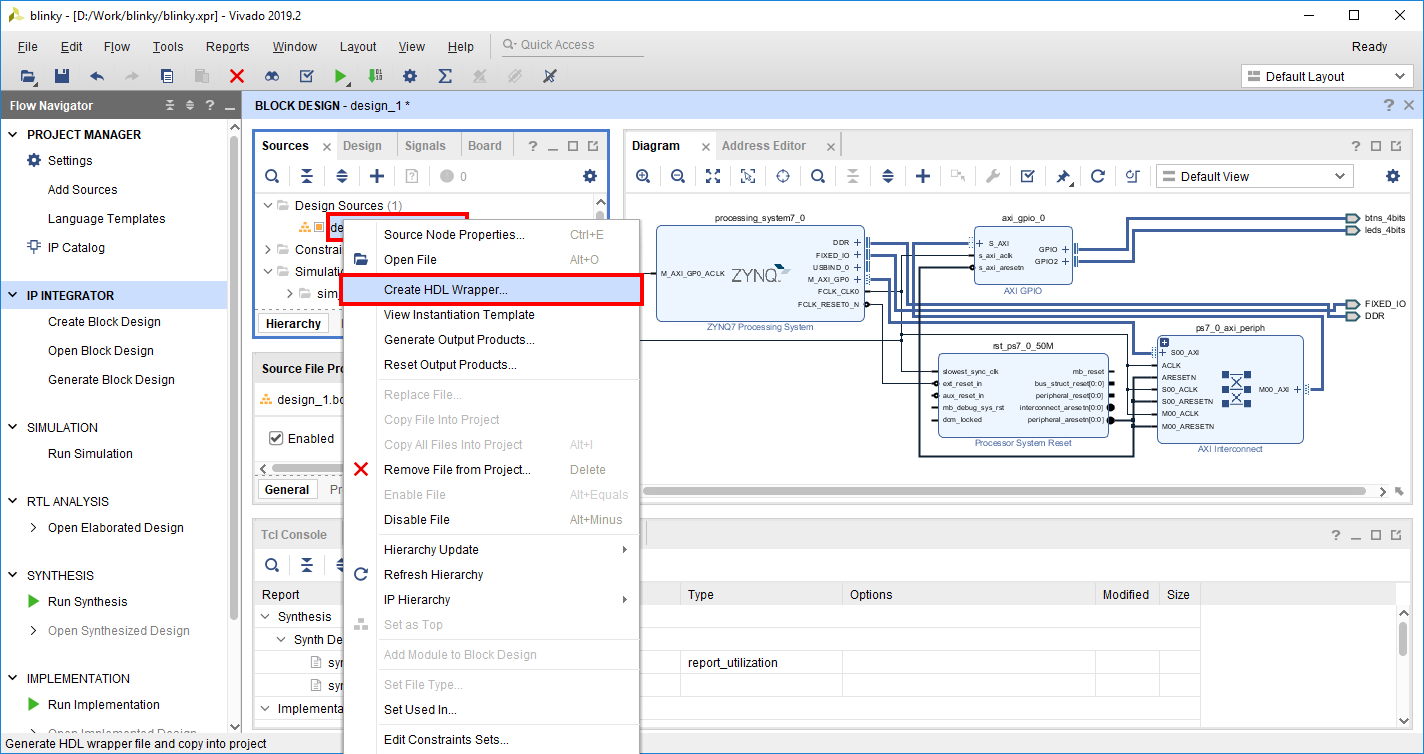The image size is (1424, 754).
Task: Click the Undo arrow in main toolbar
Action: click(97, 76)
